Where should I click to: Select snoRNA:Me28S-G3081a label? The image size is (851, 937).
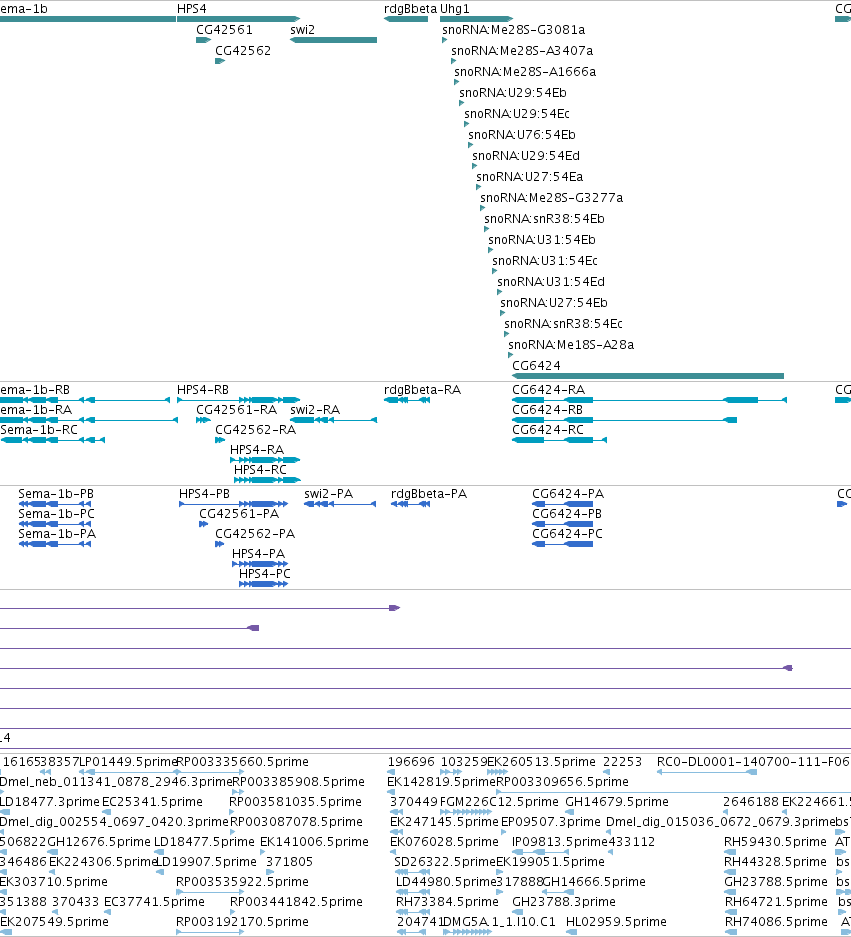click(513, 30)
